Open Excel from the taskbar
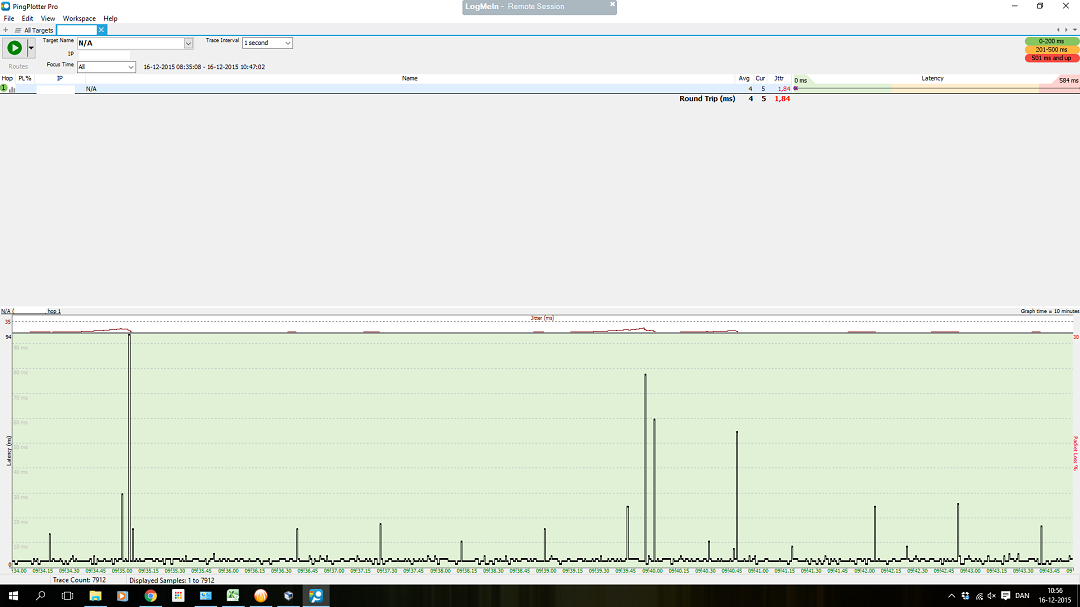This screenshot has height=607, width=1080. 232,595
